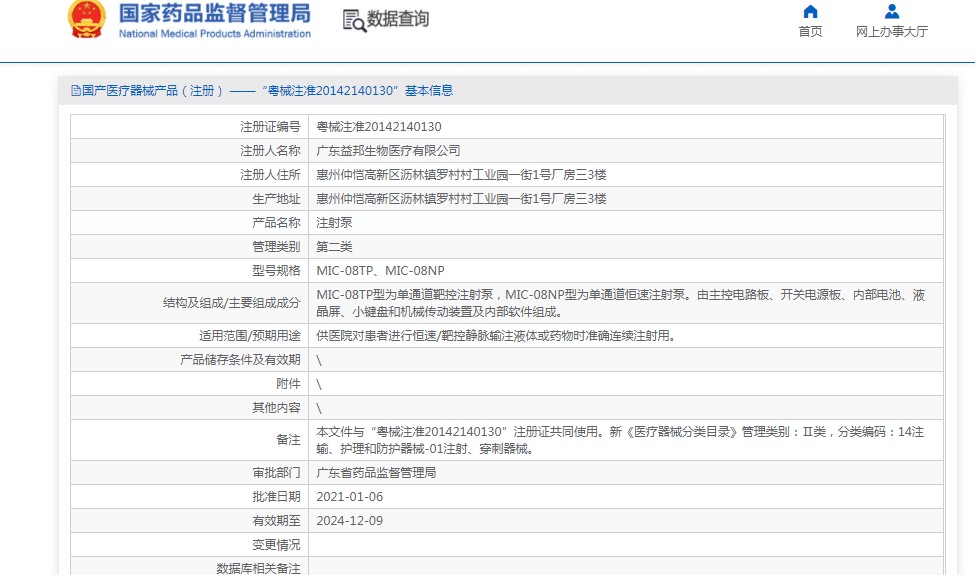Click the 网上办事大厅 user icon

point(892,11)
